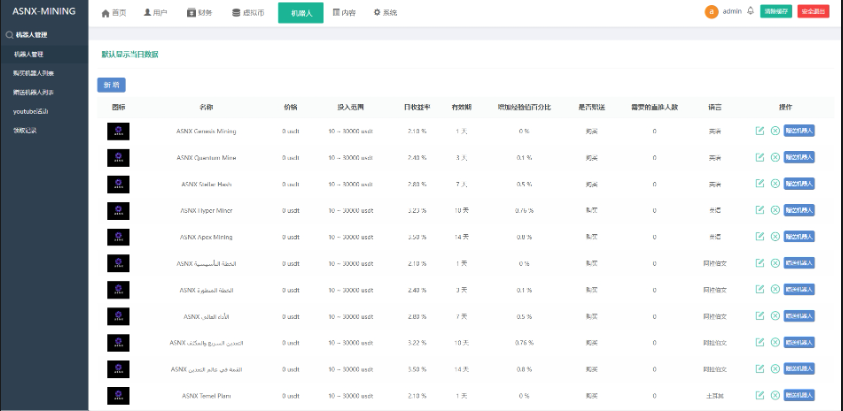This screenshot has height=411, width=843.
Task: Click the 名称 column header
Action: tap(206, 107)
